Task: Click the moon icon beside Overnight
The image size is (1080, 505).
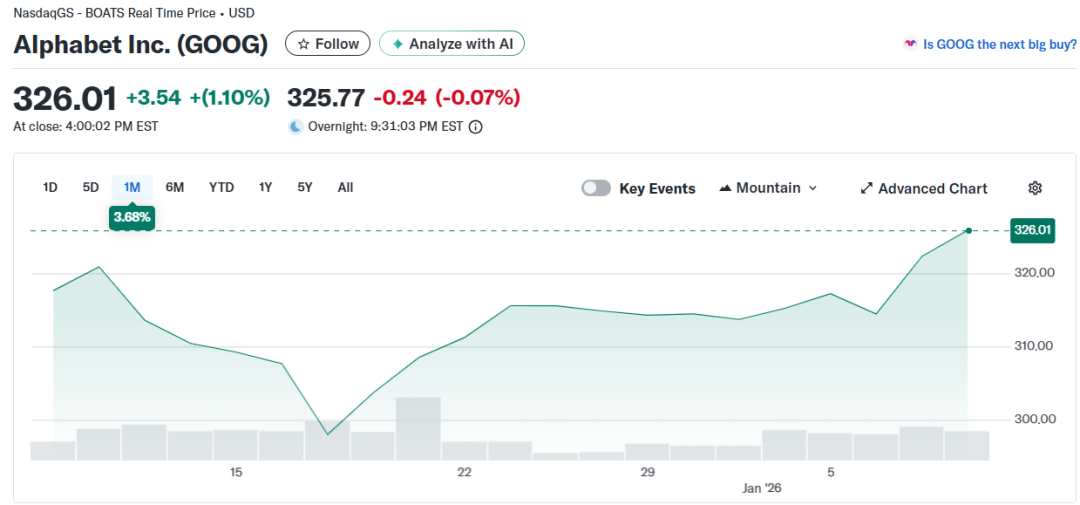Action: click(295, 127)
